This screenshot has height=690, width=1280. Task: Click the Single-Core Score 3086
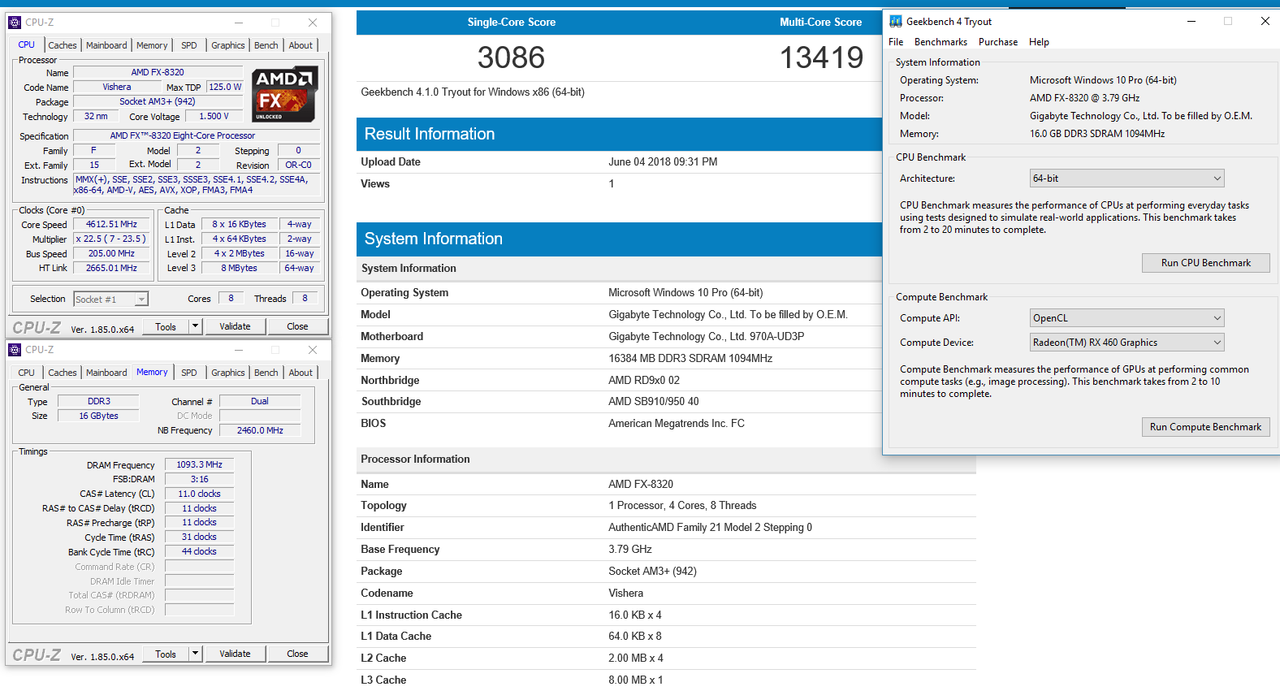(511, 57)
